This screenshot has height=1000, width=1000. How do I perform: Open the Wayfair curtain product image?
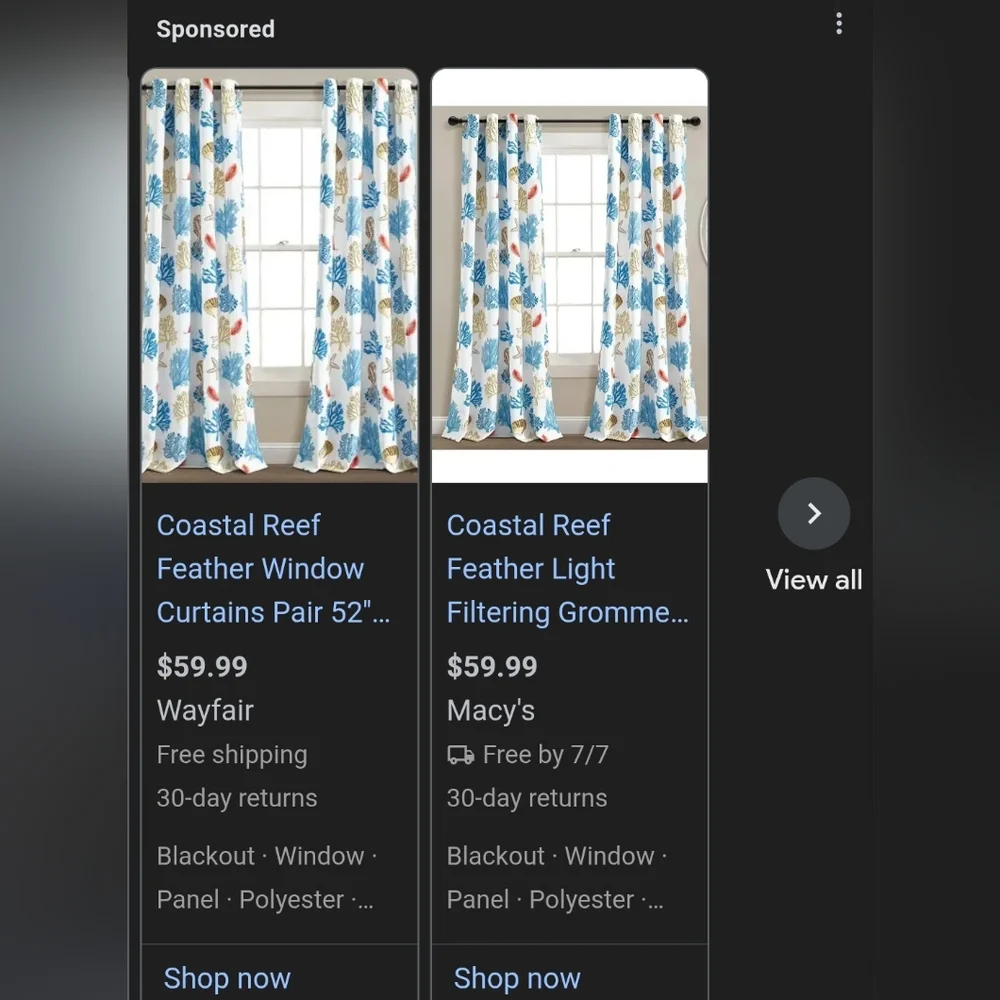click(279, 276)
